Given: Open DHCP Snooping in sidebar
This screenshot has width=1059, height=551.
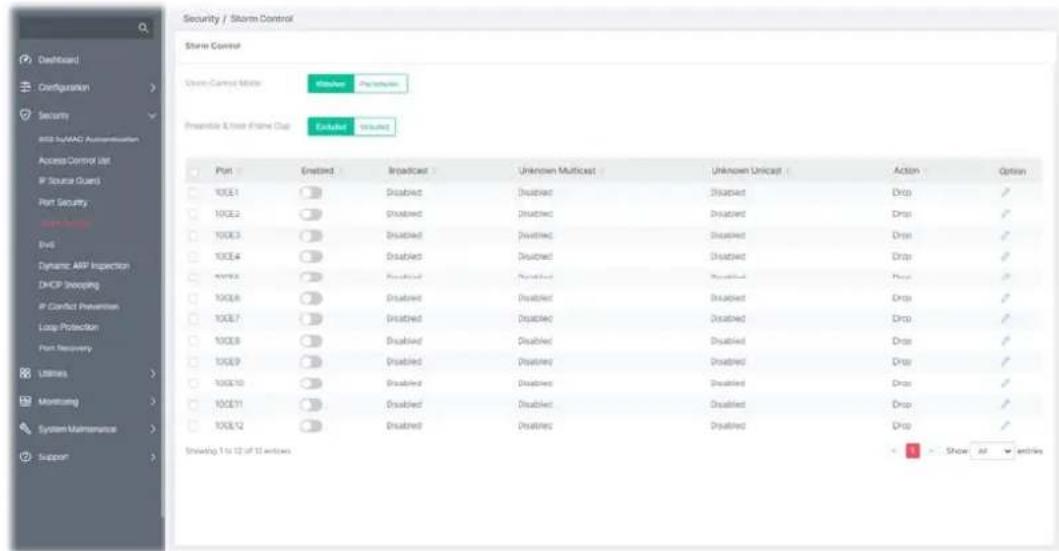Looking at the screenshot, I should [69, 285].
